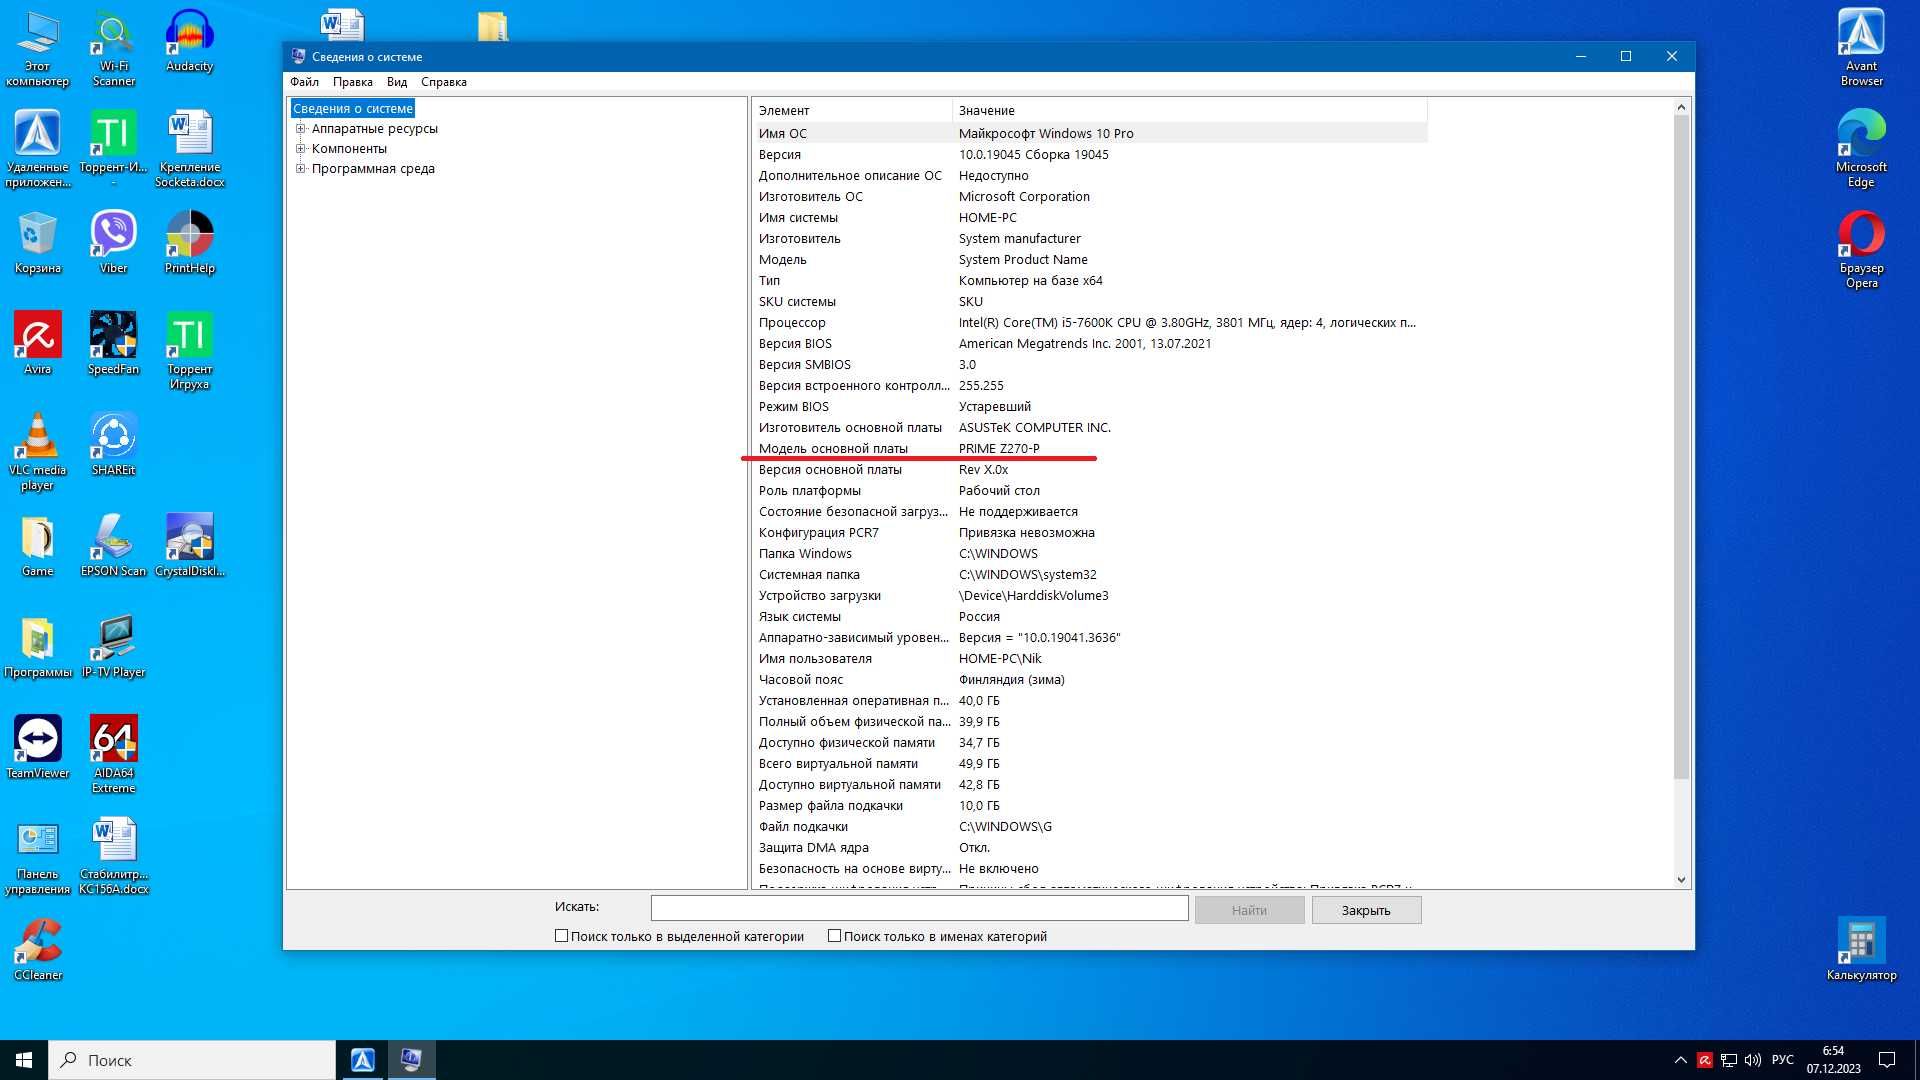Open the Корзина recycle bin

(x=37, y=242)
